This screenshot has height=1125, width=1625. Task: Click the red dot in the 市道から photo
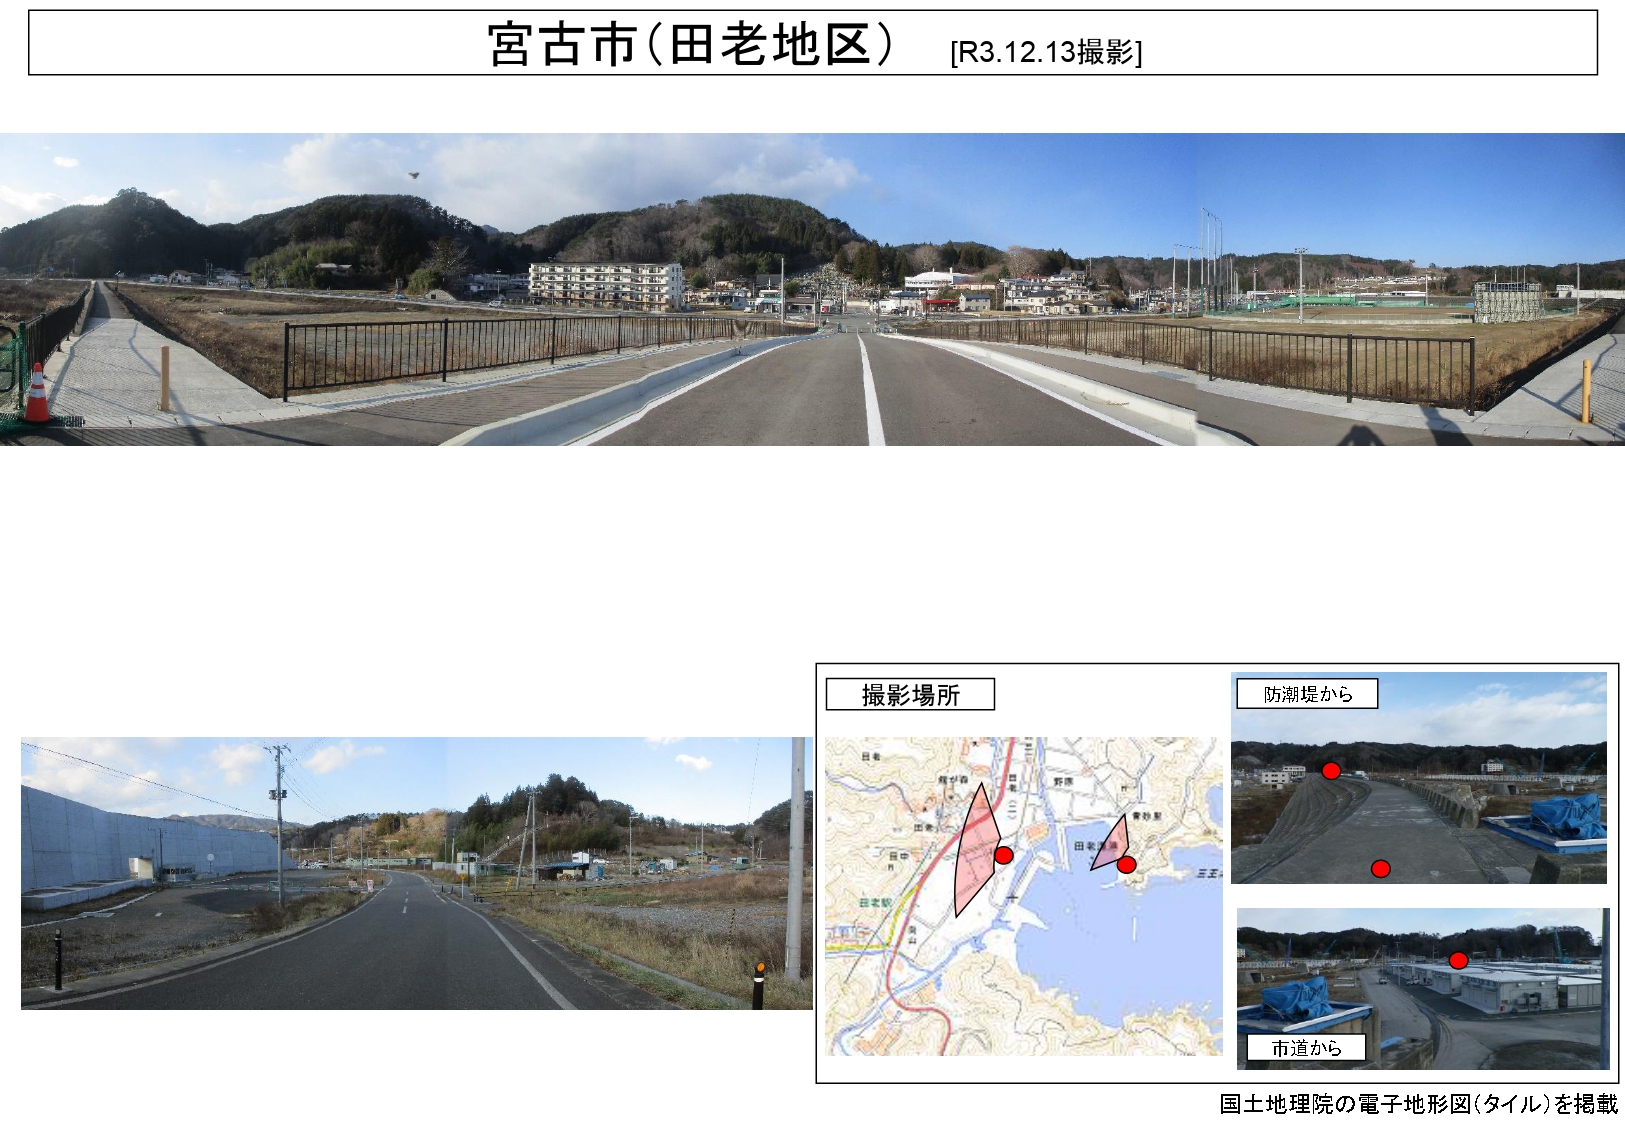coord(1458,961)
